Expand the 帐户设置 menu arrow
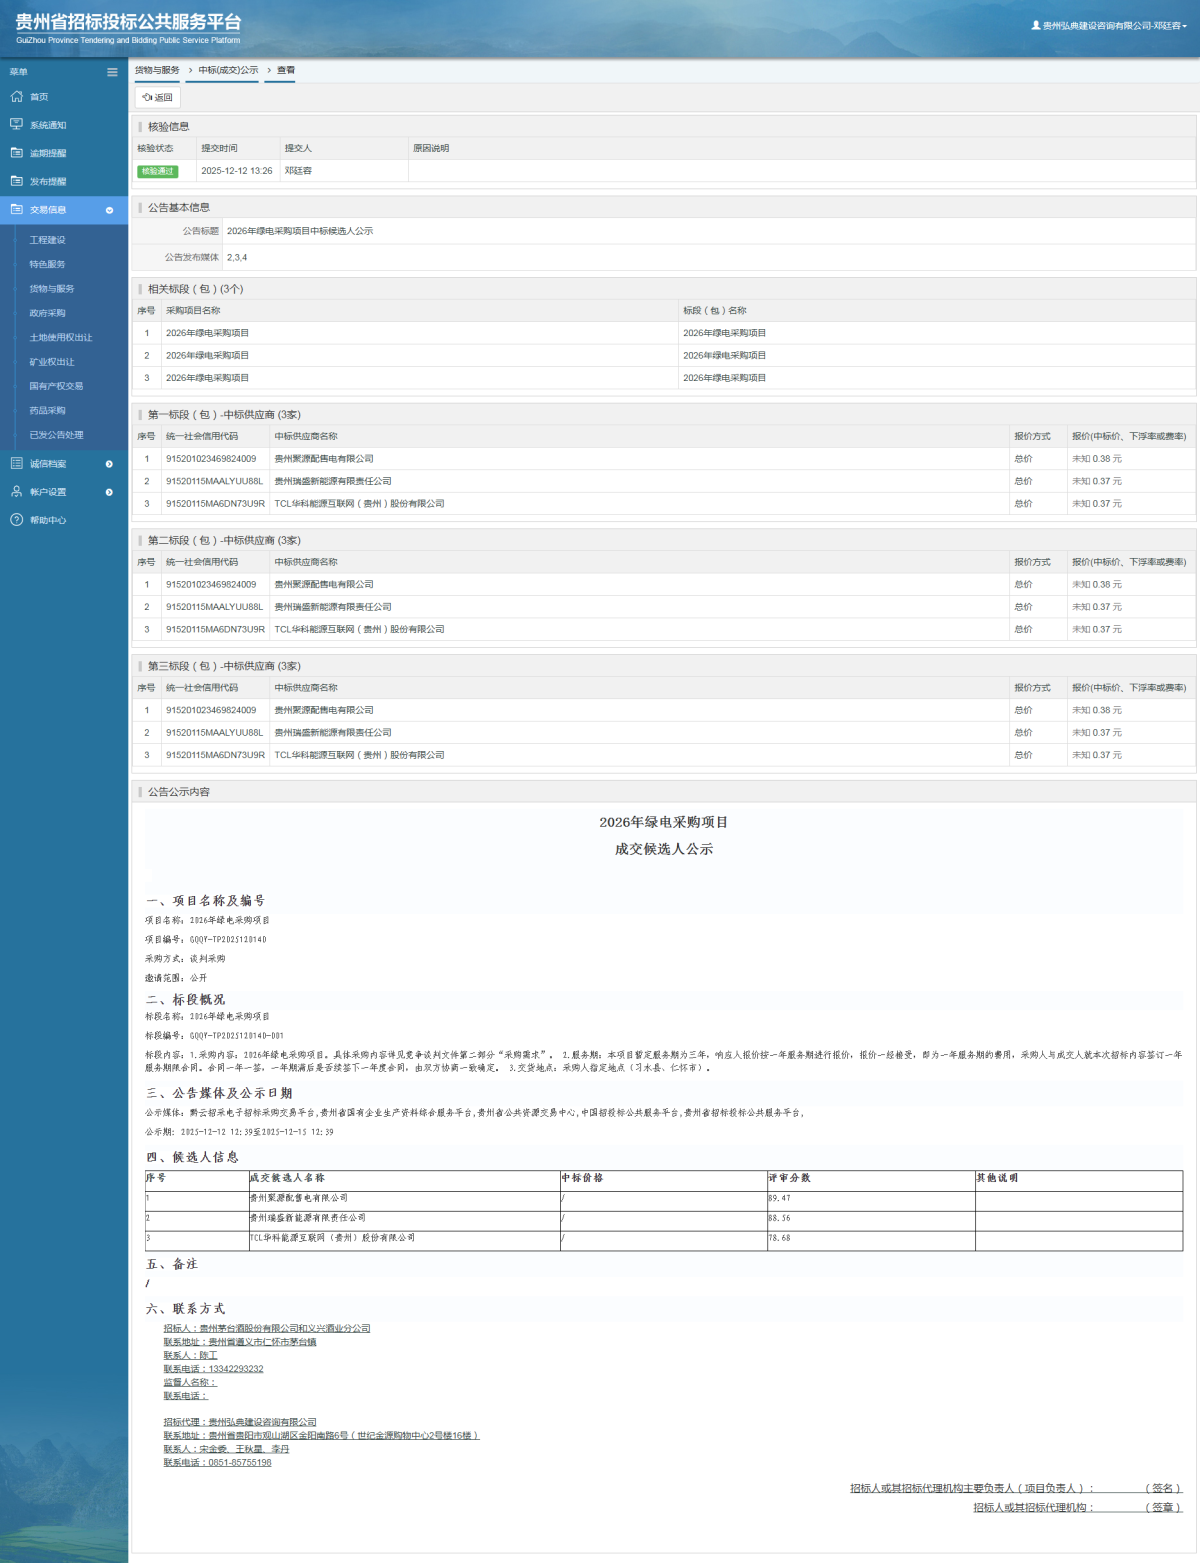 pyautogui.click(x=109, y=492)
